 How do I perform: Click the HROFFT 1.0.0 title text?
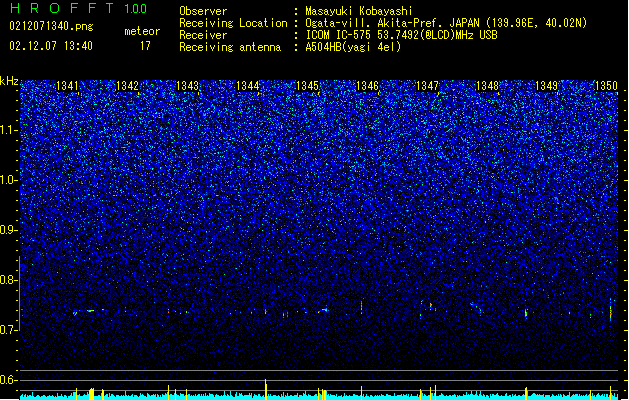click(78, 8)
